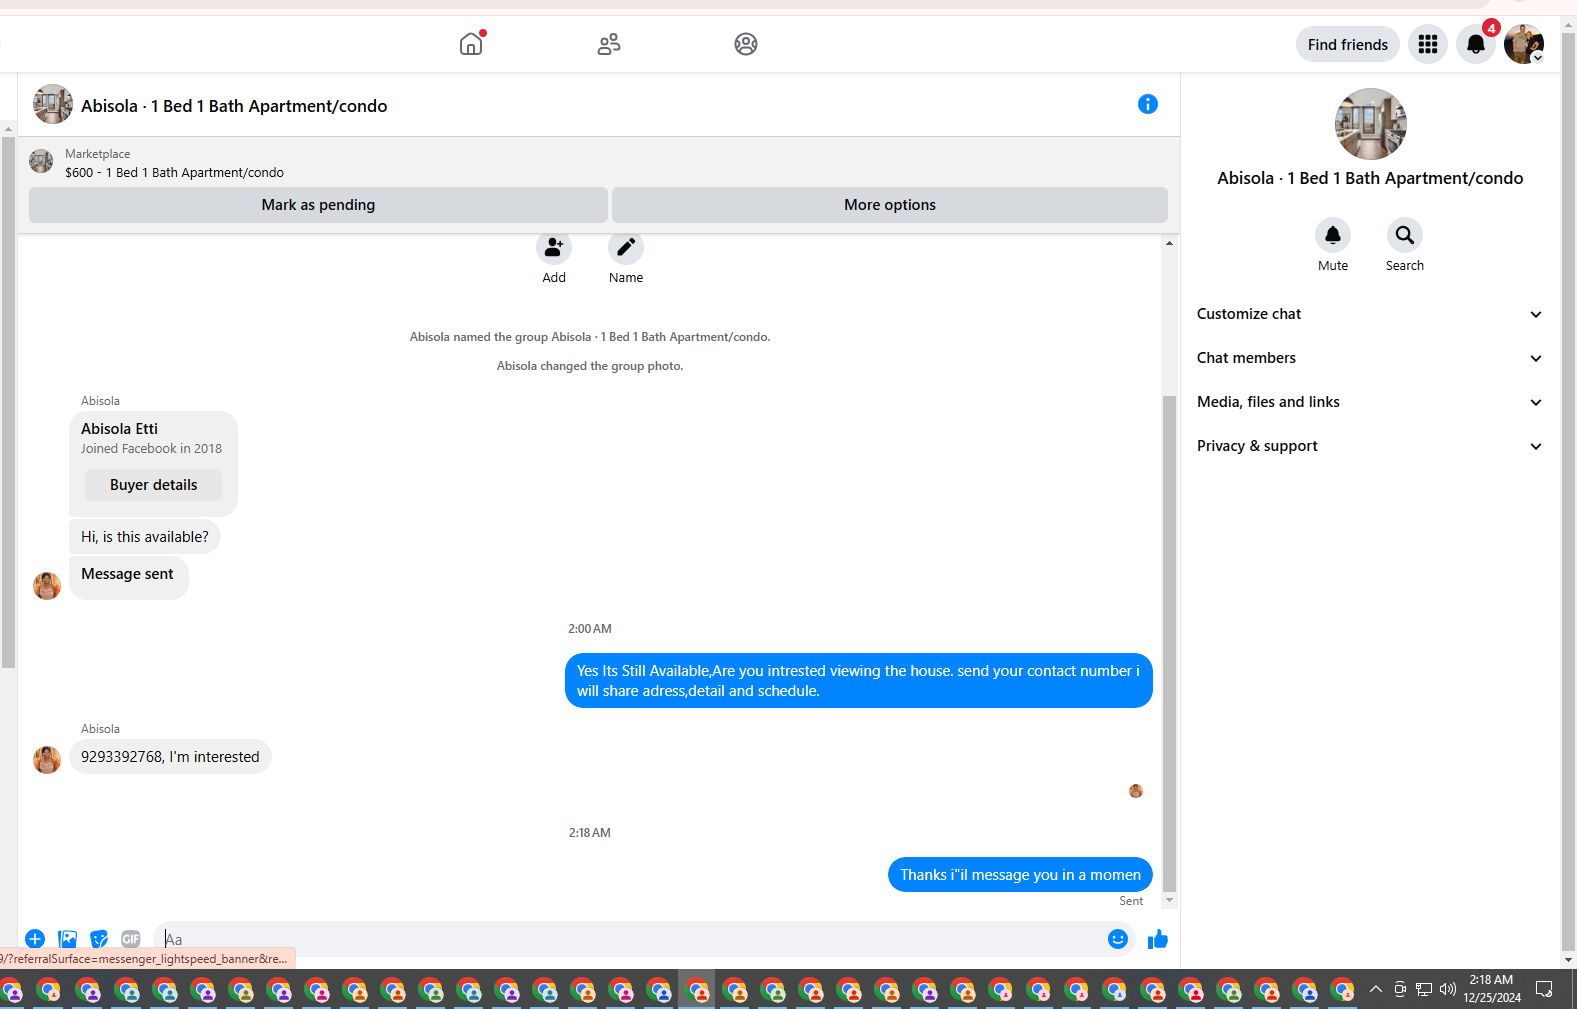Screen dimensions: 1577x1009
Task: Open the Groups tab in top navigation
Action: pyautogui.click(x=746, y=44)
